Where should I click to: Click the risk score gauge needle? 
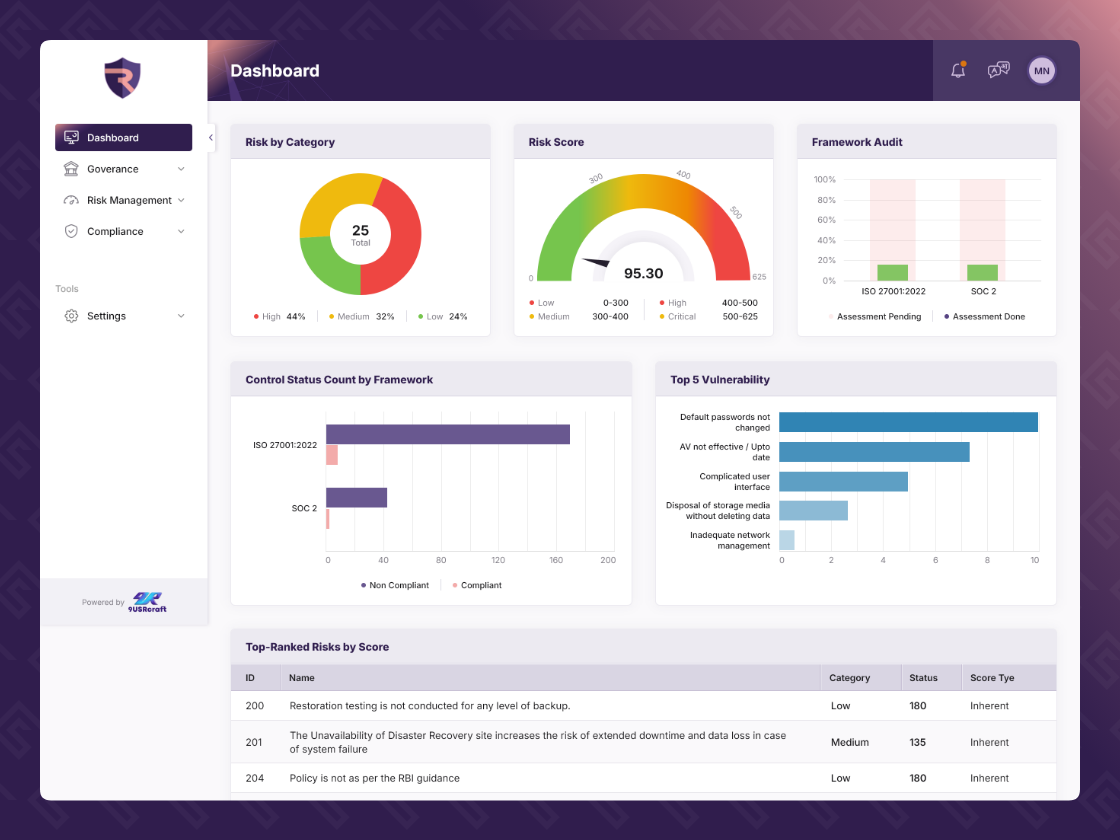(x=596, y=262)
